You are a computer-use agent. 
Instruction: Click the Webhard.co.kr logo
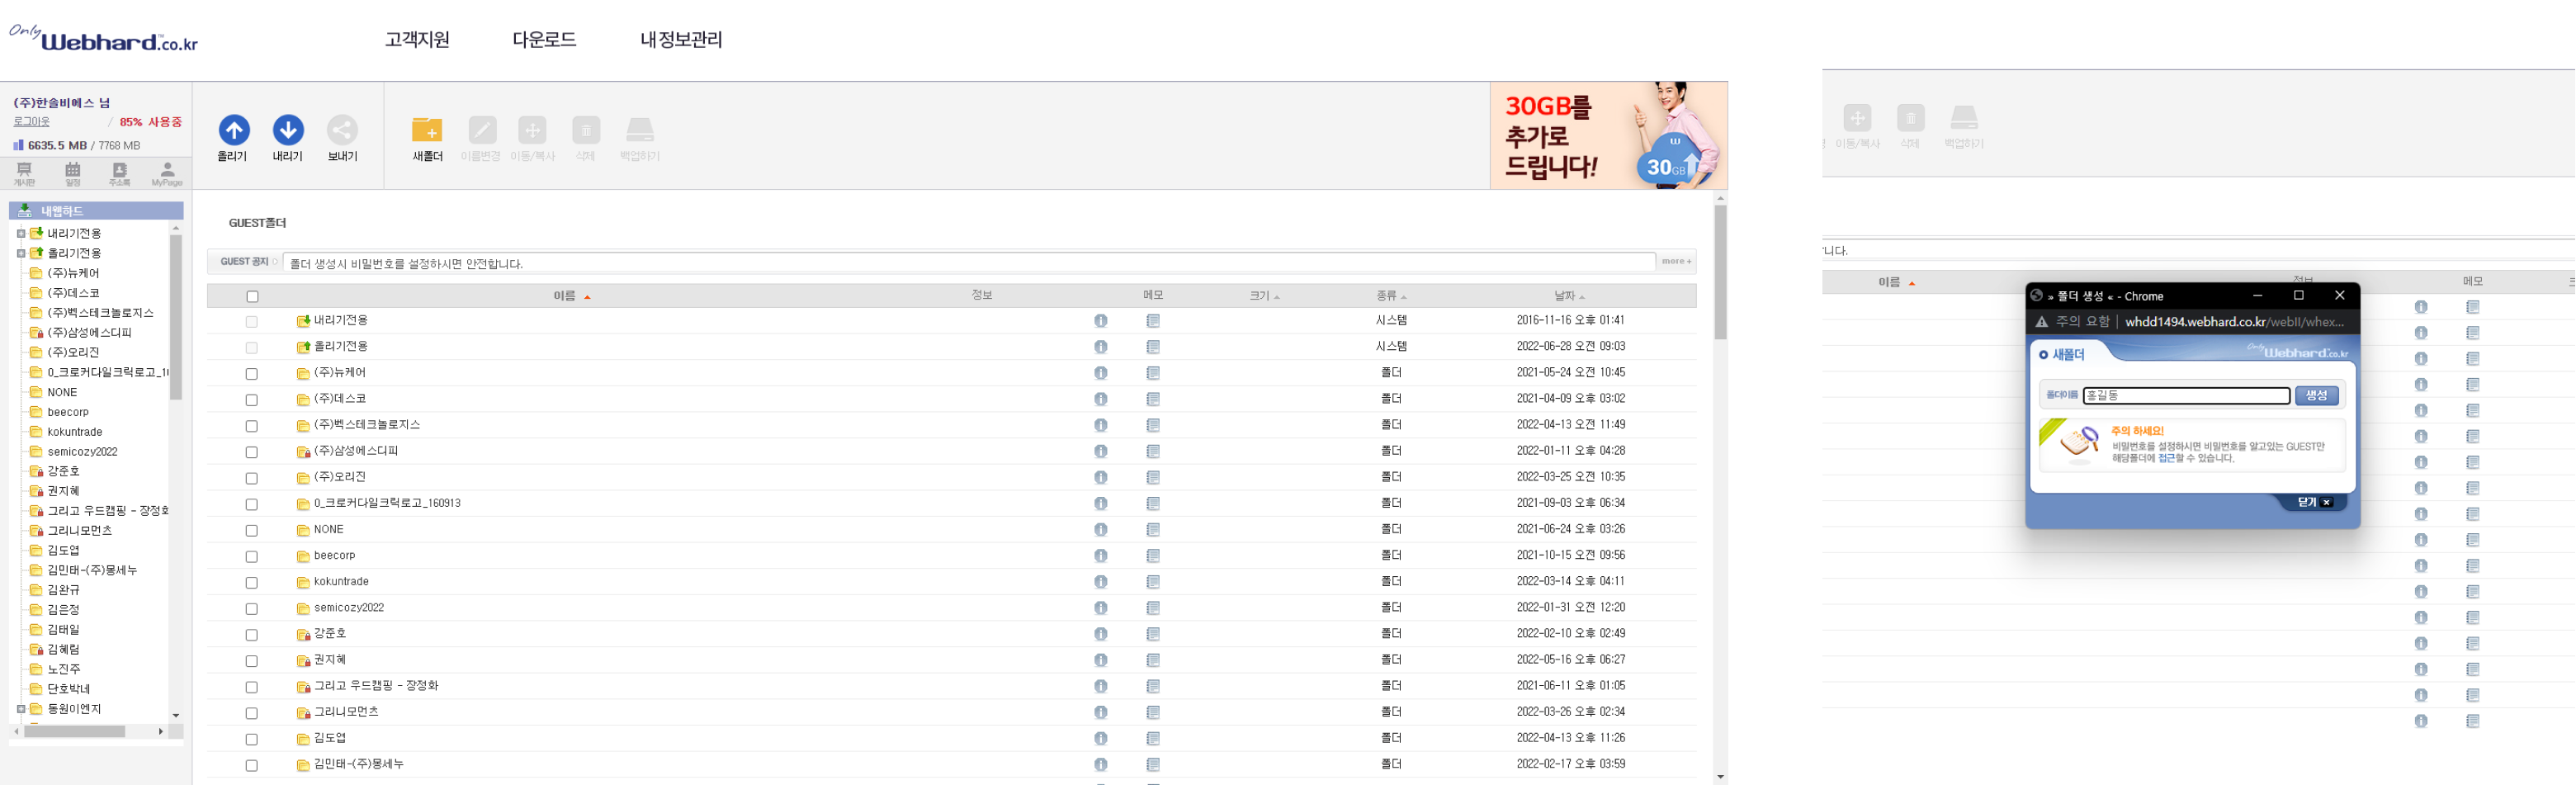104,38
